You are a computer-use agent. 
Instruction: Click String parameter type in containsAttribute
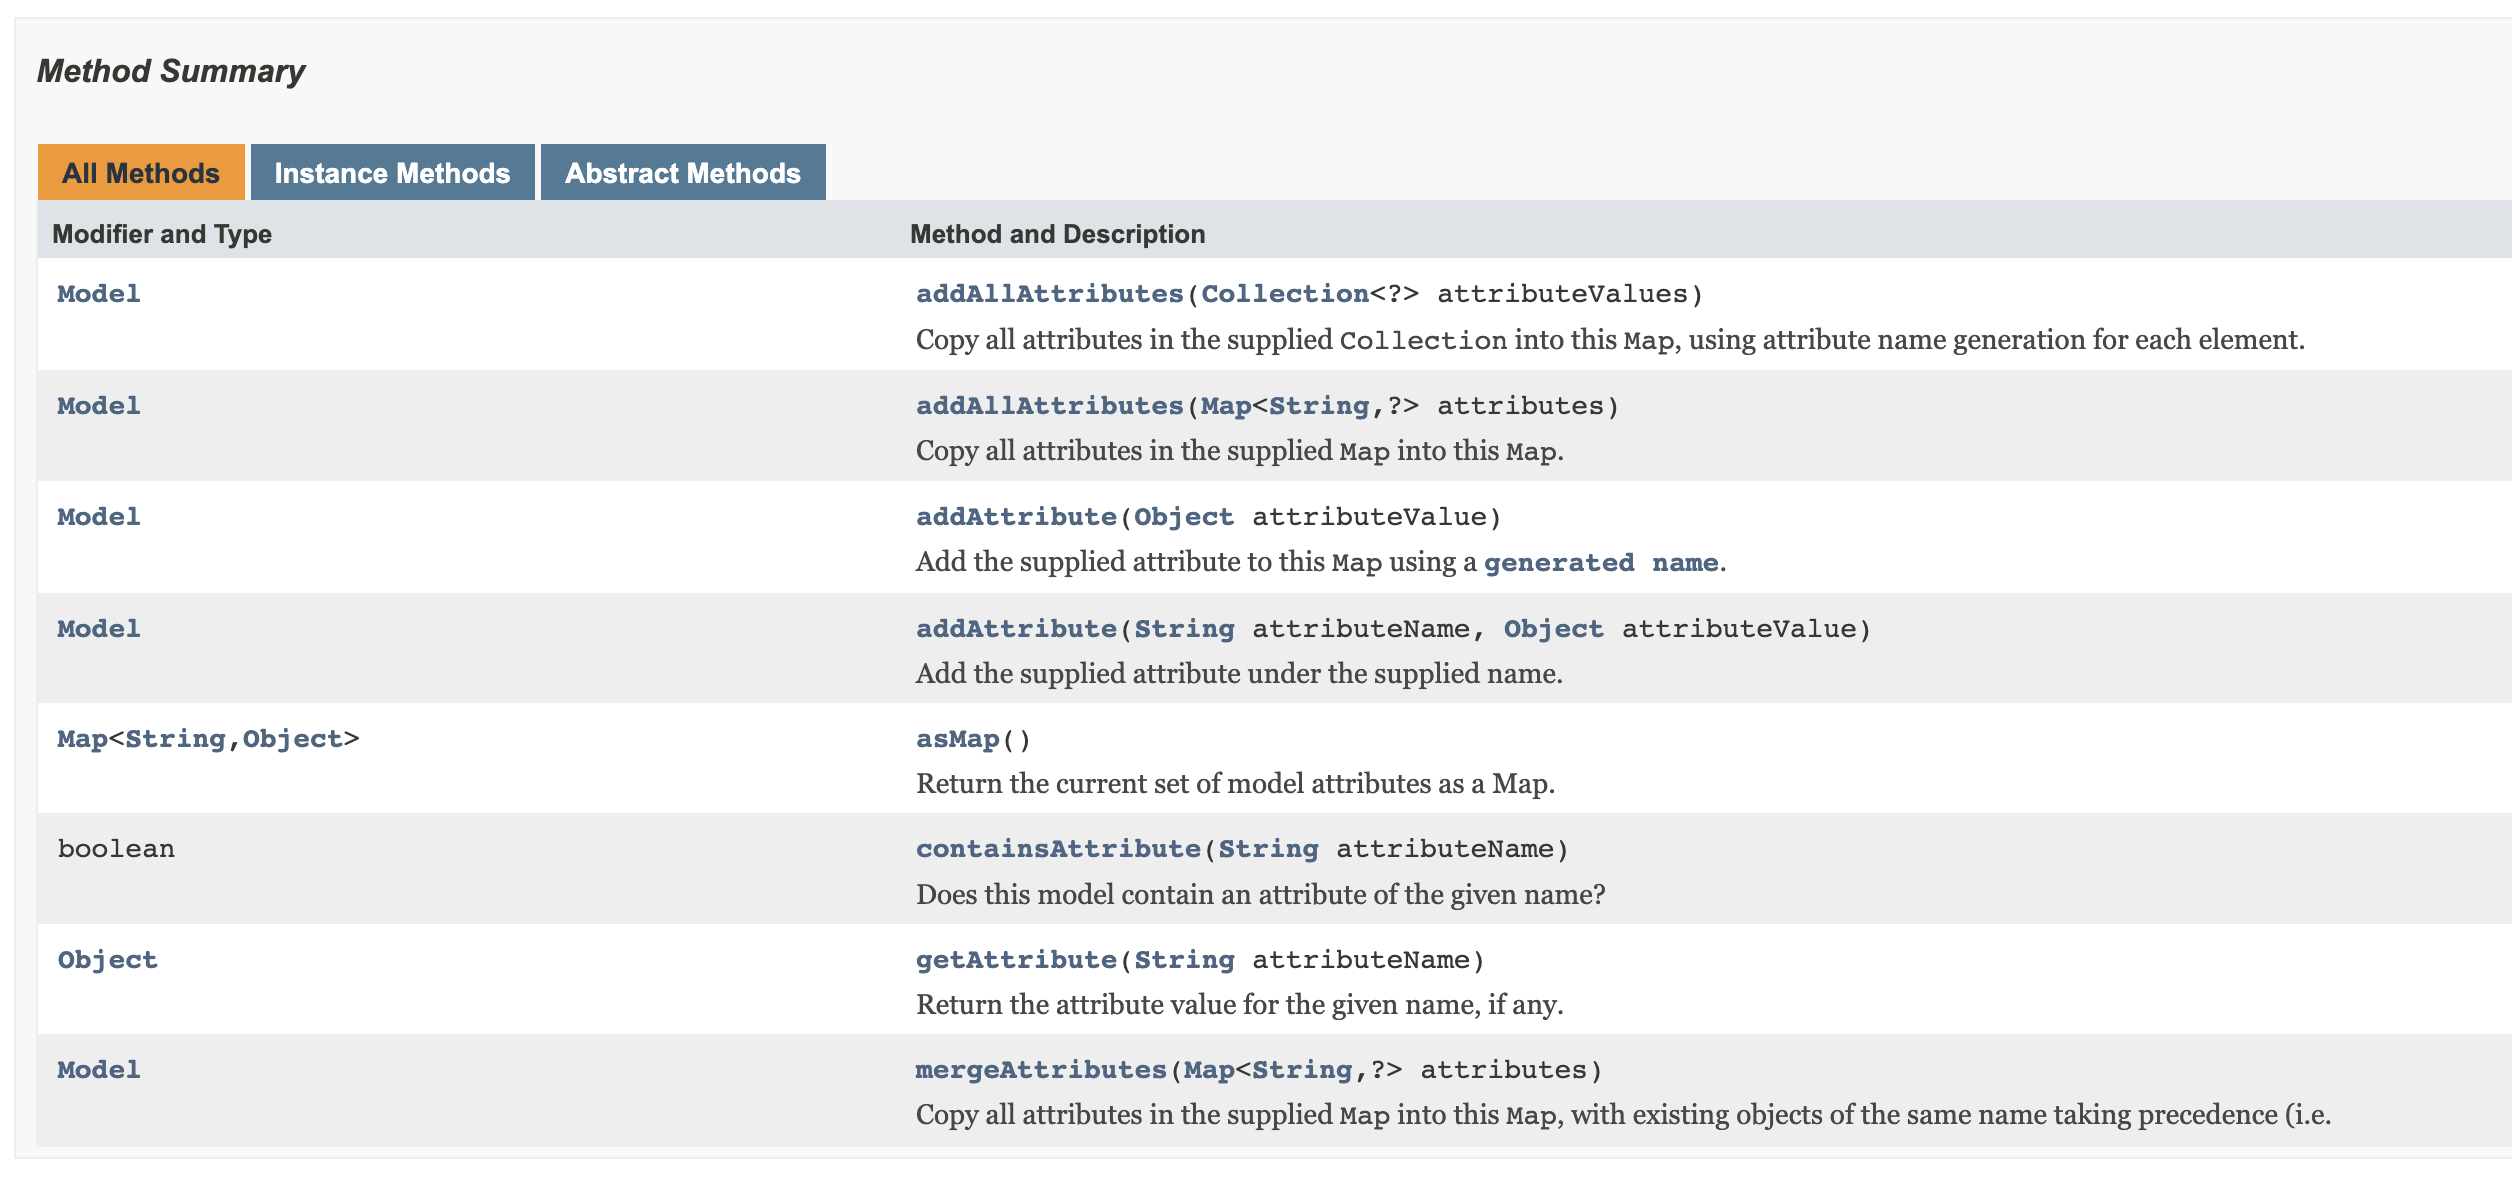(x=1268, y=849)
